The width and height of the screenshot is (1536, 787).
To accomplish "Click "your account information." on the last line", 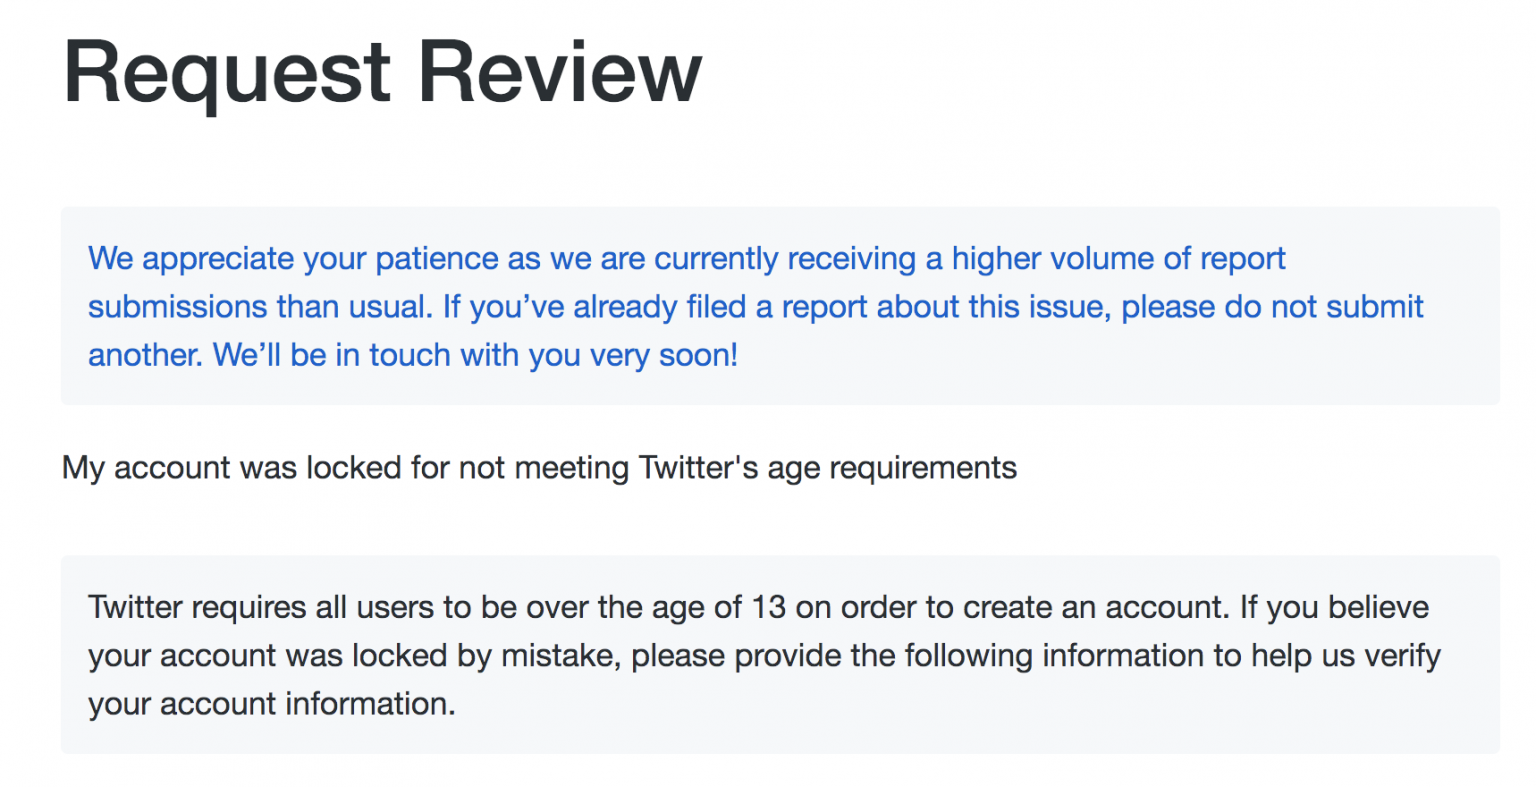I will [271, 703].
